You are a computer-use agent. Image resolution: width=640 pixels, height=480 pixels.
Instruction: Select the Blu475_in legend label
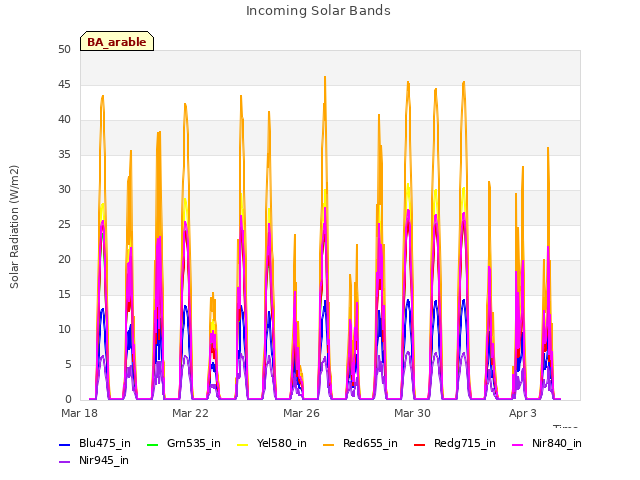(x=105, y=444)
